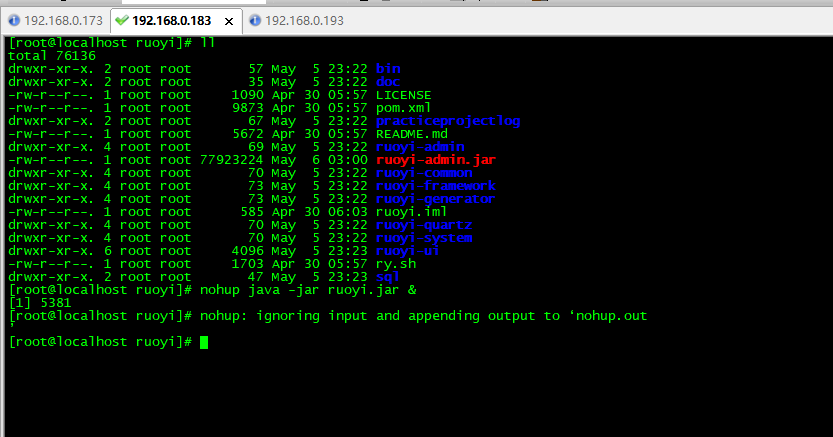The height and width of the screenshot is (437, 833).
Task: Click the 'LICENSE' file name
Action: (x=403, y=95)
